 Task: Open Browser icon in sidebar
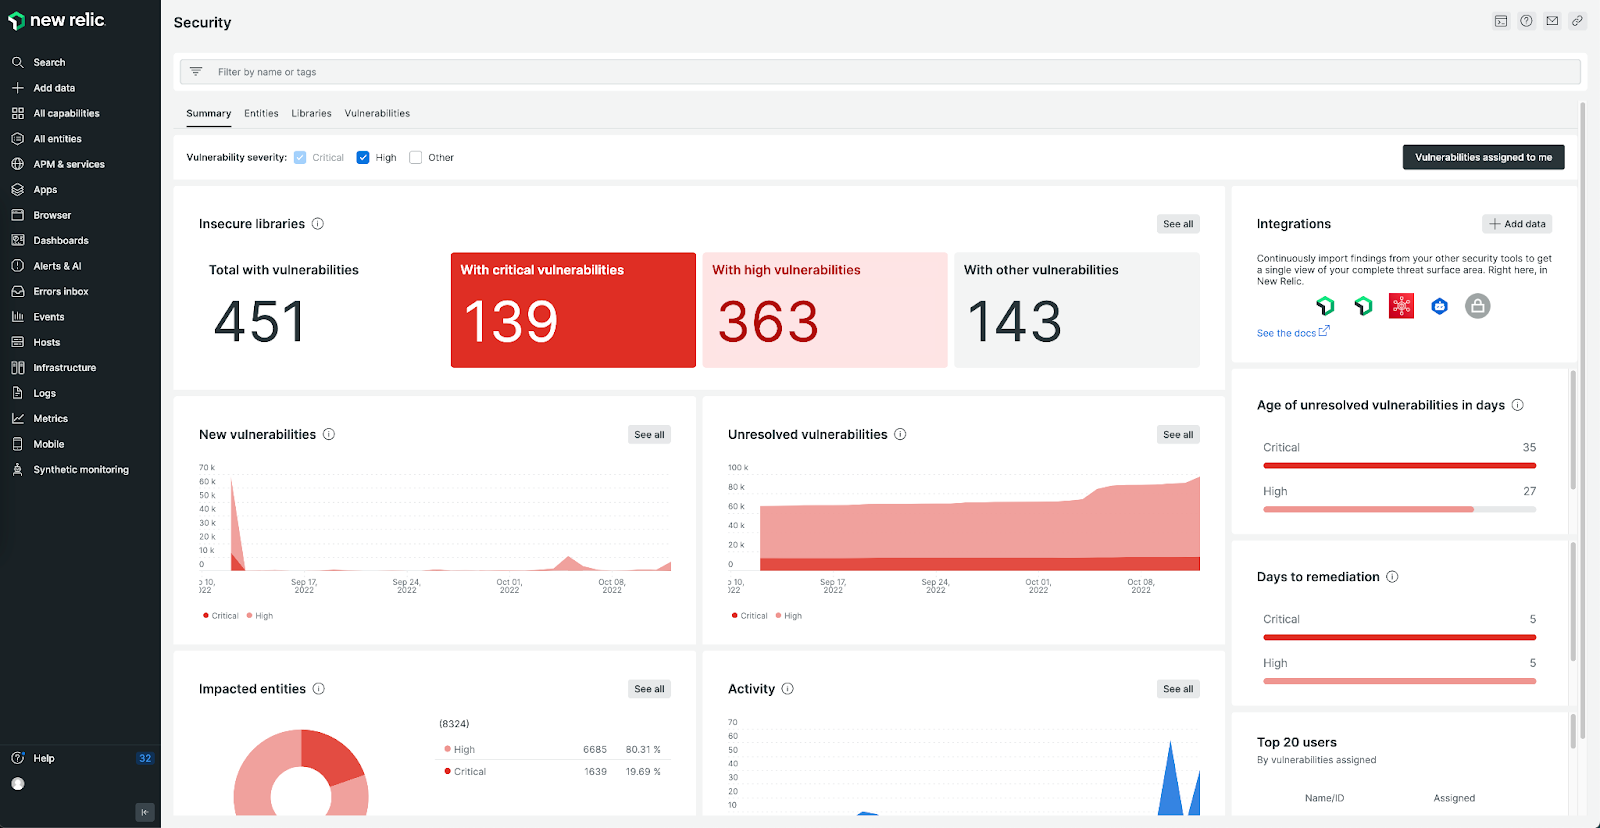tap(17, 215)
